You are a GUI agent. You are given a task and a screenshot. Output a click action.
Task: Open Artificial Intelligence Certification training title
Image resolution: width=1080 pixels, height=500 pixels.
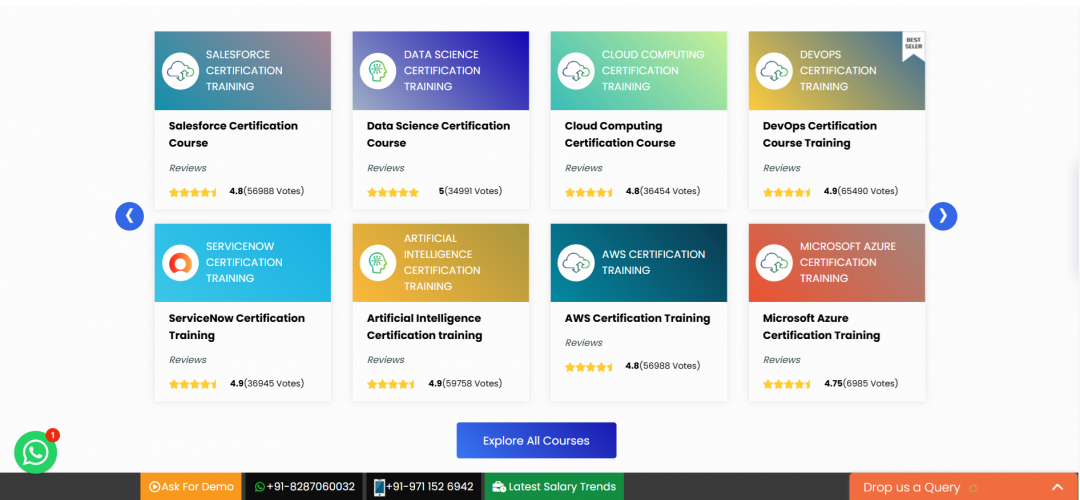(x=424, y=326)
